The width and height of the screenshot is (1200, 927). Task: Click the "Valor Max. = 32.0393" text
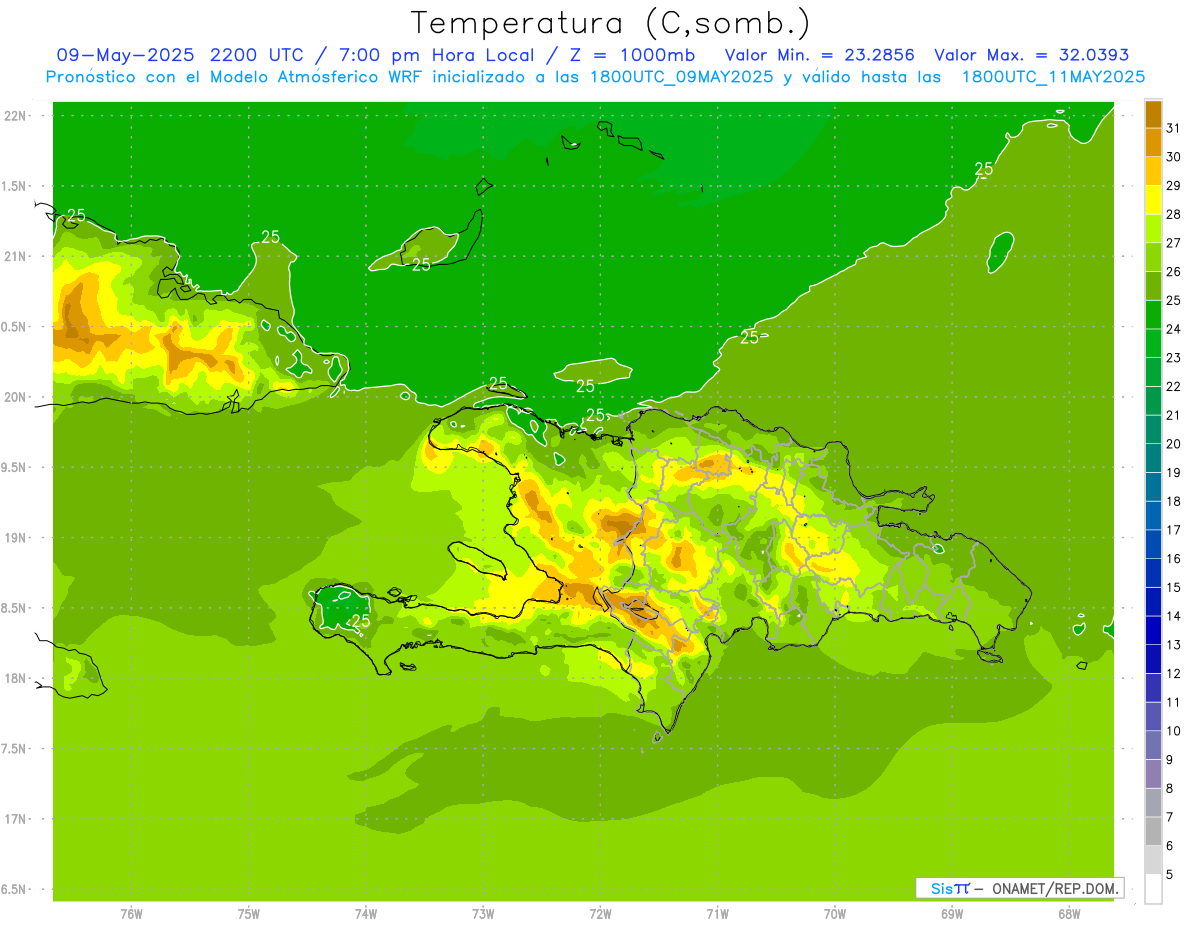click(1031, 55)
